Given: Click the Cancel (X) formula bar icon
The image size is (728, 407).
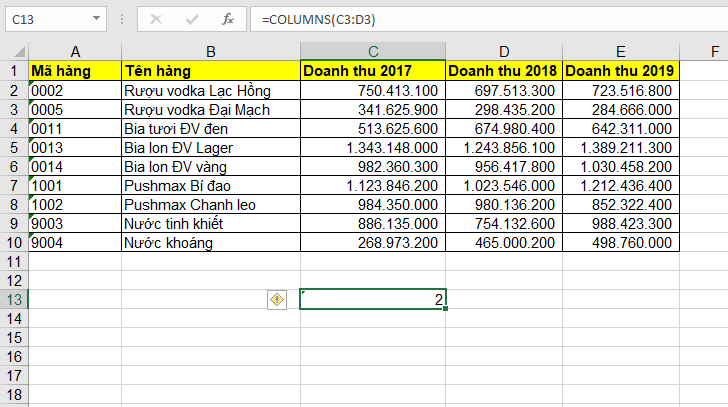Looking at the screenshot, I should pos(156,19).
